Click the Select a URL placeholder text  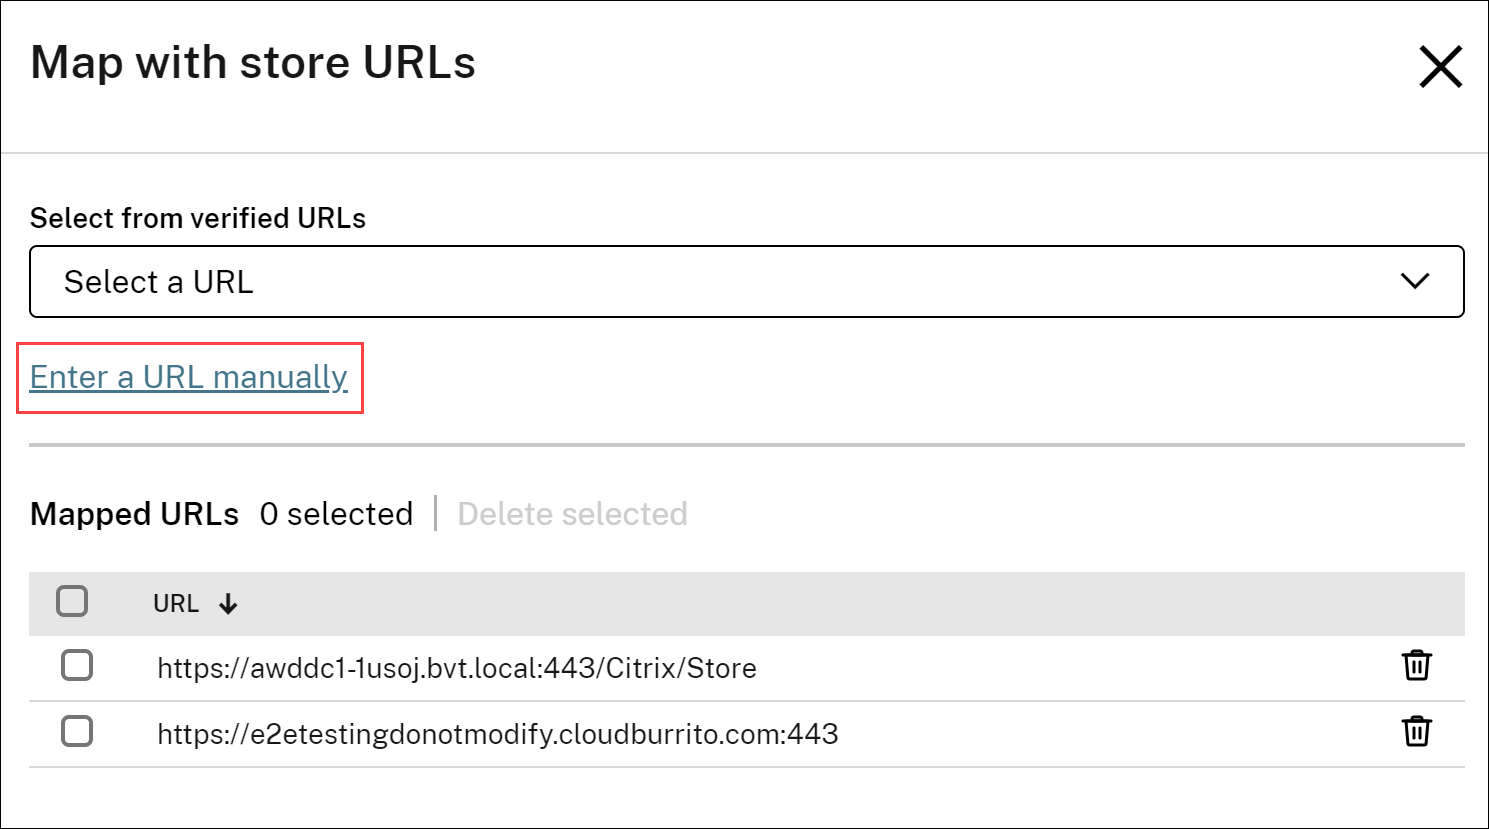159,282
